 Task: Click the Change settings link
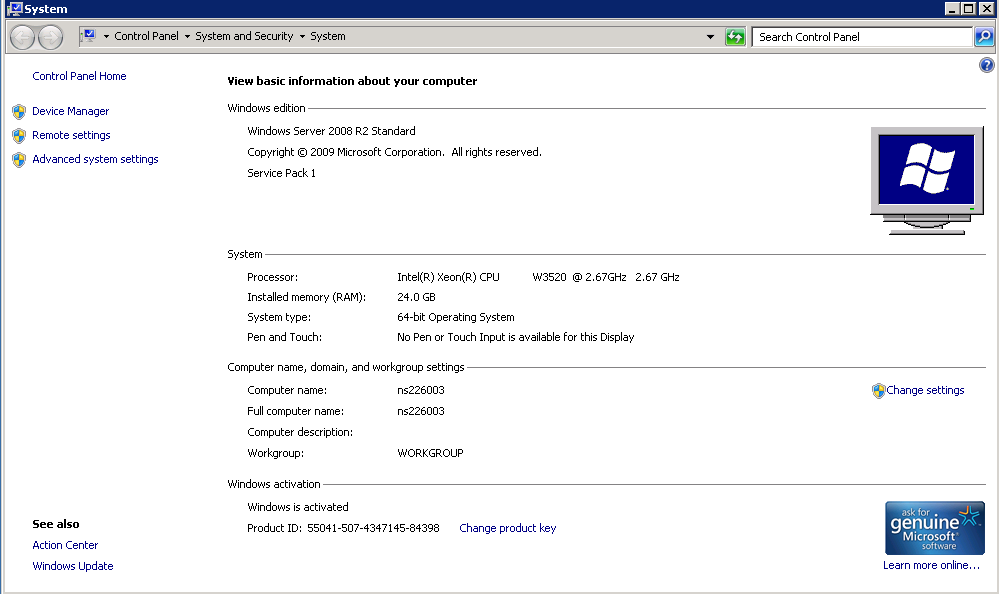[x=925, y=390]
